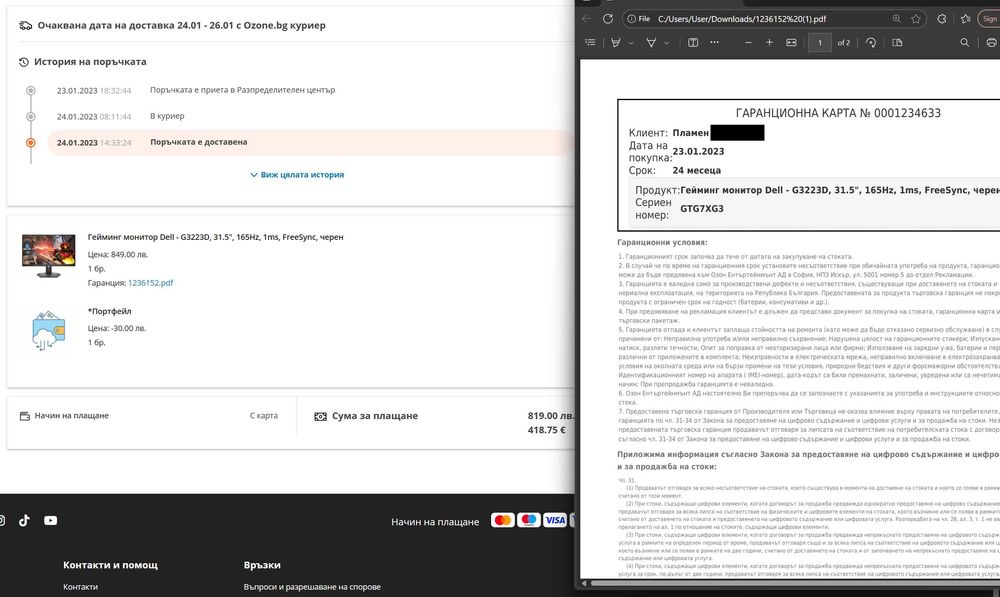Click the 'Връзки' footer heading
The width and height of the screenshot is (1000, 597).
coord(262,565)
